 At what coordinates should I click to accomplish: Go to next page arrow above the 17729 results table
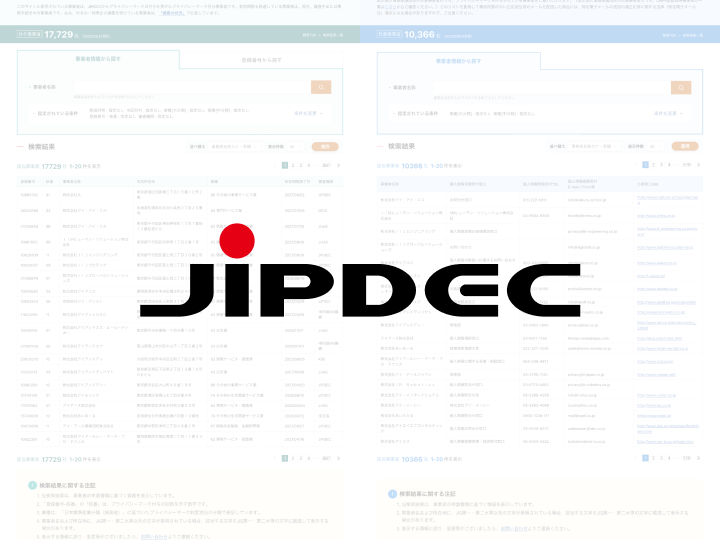point(339,165)
